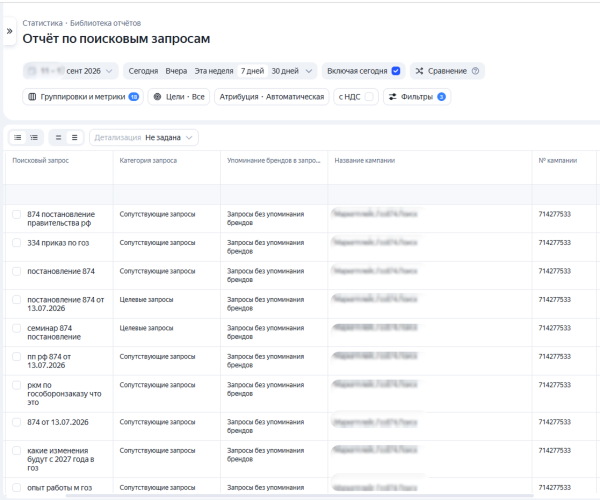
Task: Expand more period options chevron
Action: [309, 71]
